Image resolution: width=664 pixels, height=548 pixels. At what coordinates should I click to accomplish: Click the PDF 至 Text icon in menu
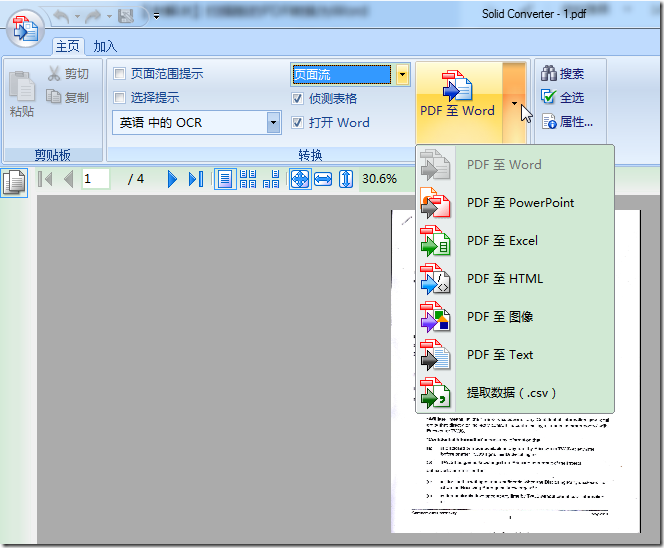tap(436, 355)
